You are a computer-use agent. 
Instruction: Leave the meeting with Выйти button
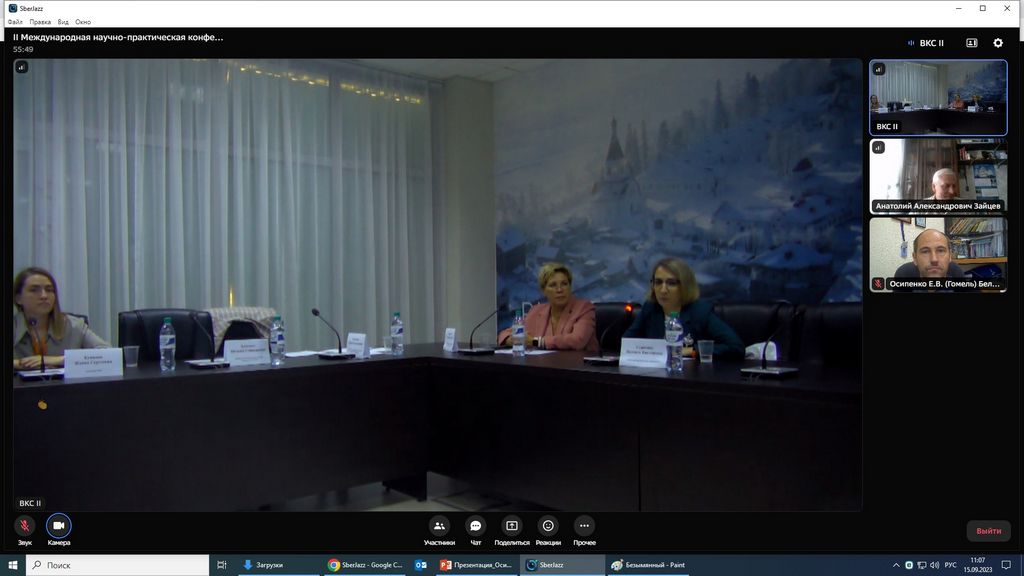coord(988,531)
